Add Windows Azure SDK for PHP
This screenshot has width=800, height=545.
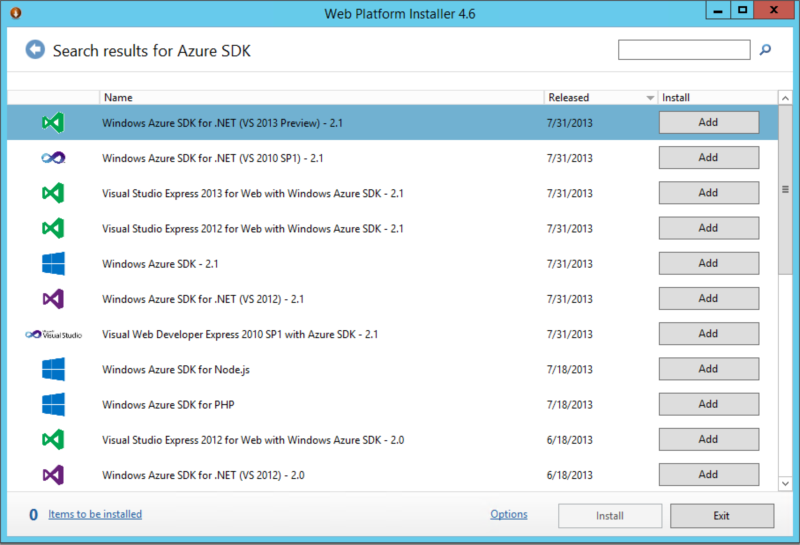(708, 405)
